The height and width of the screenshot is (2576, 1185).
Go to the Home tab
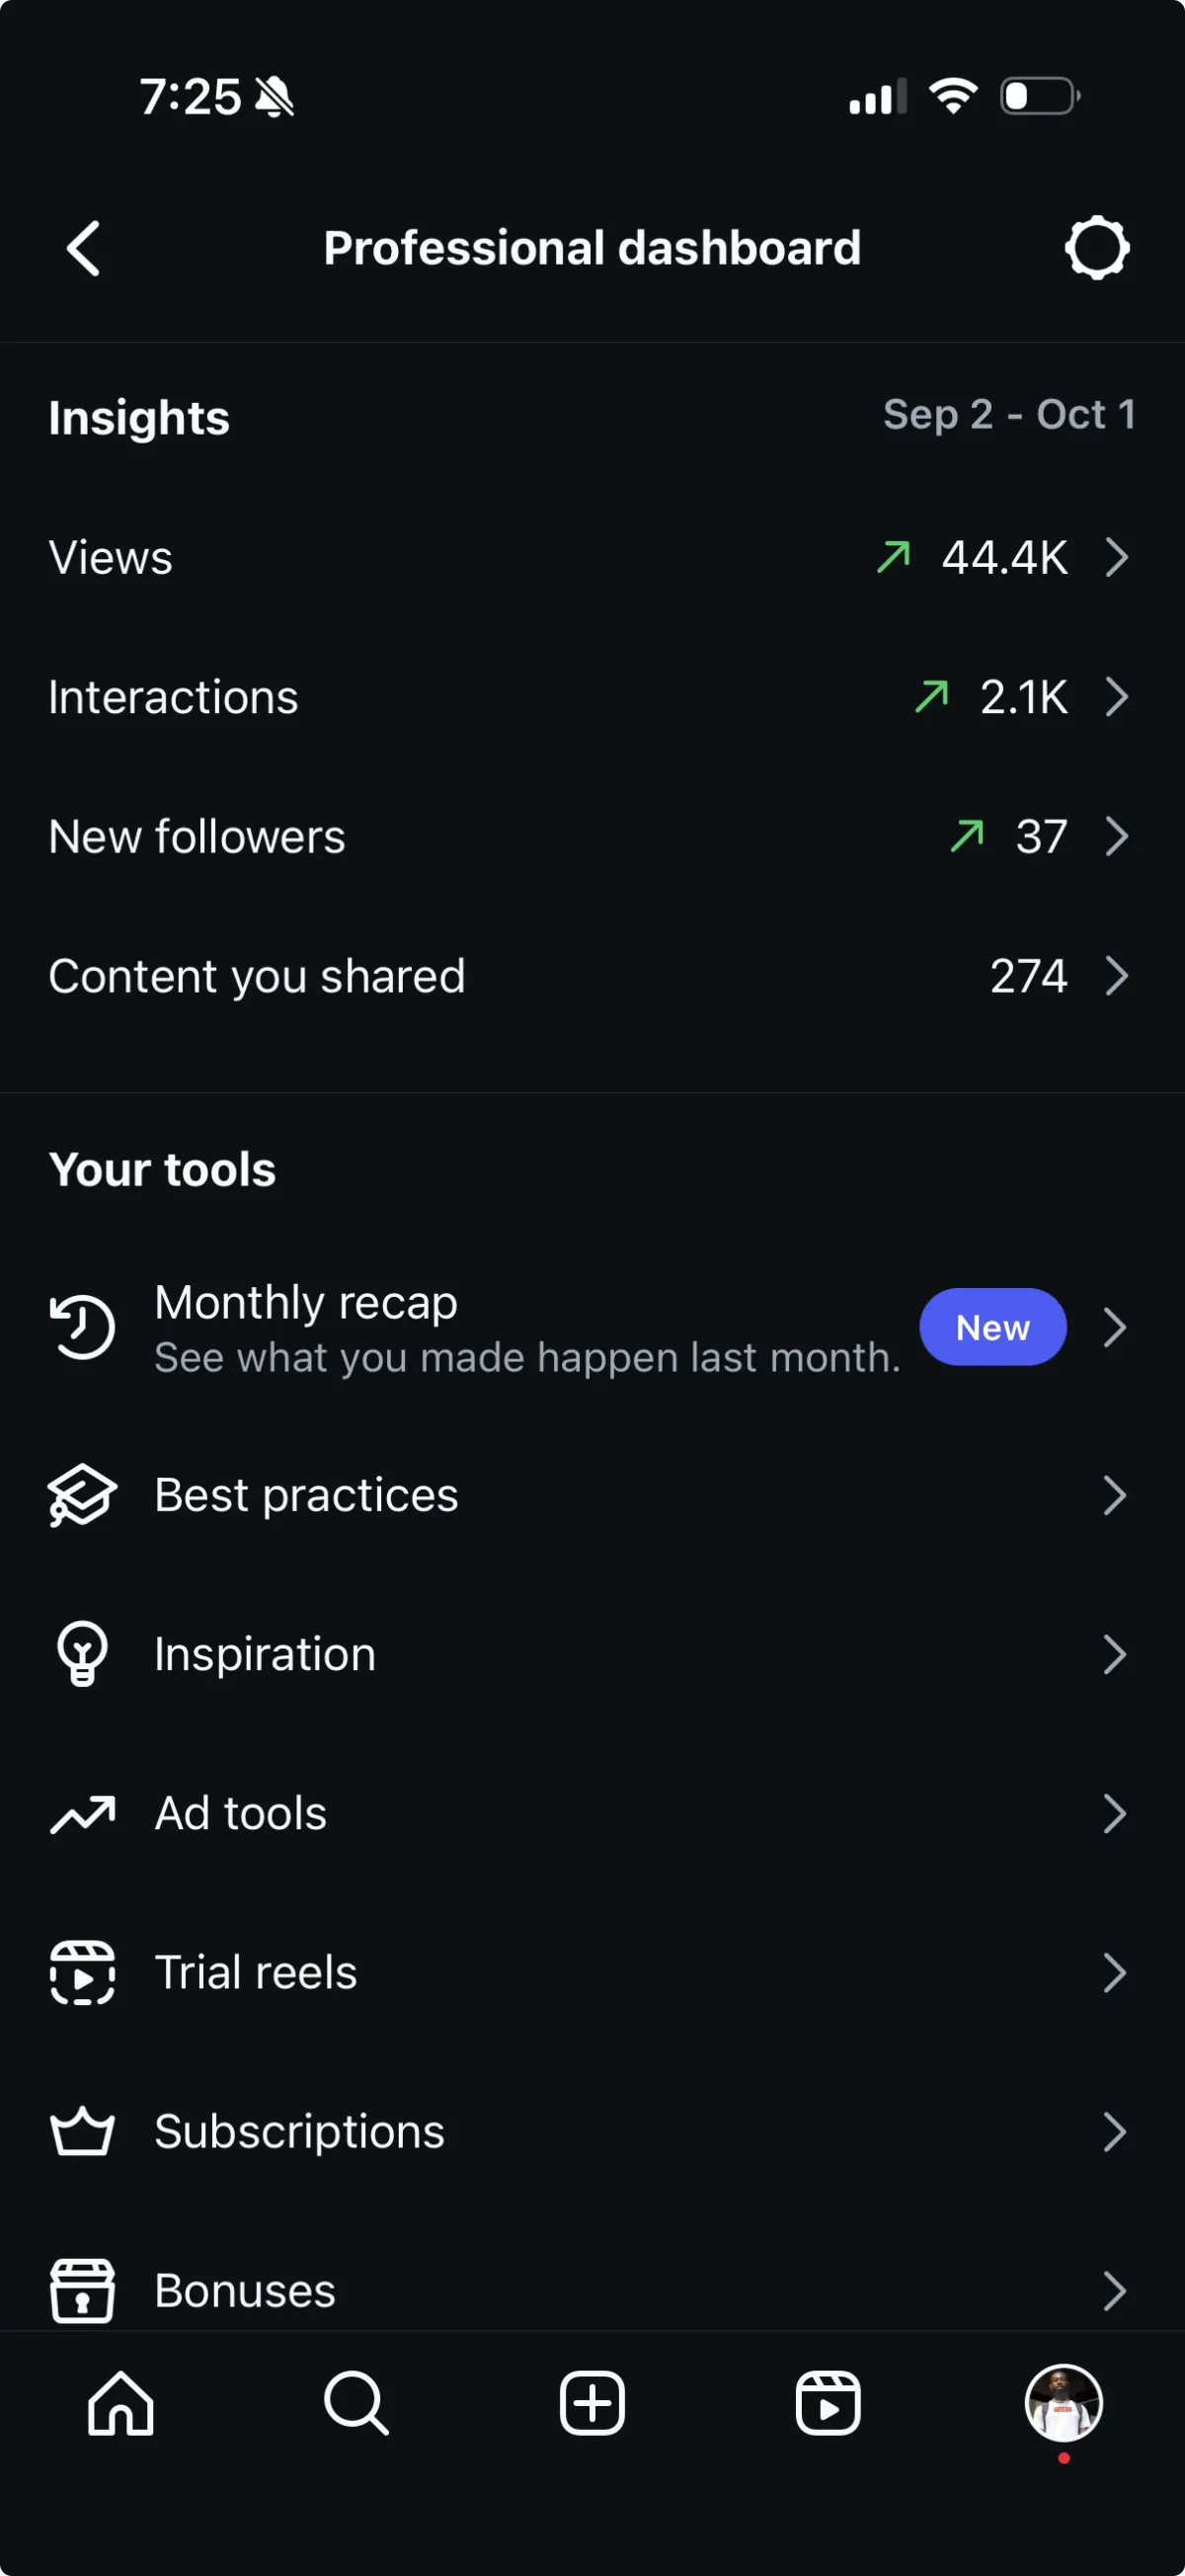[120, 2403]
